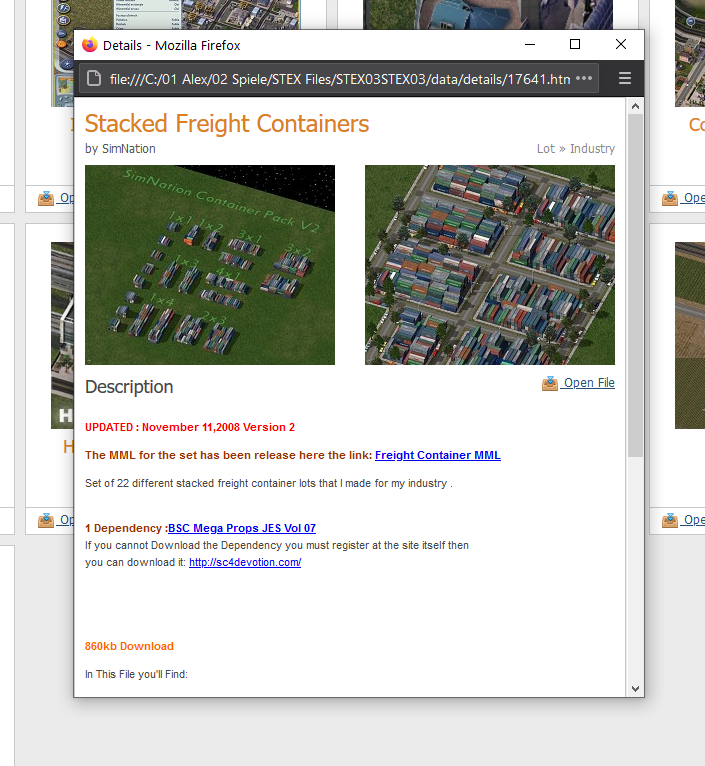
Task: Click the scrollbar down arrow
Action: point(635,689)
